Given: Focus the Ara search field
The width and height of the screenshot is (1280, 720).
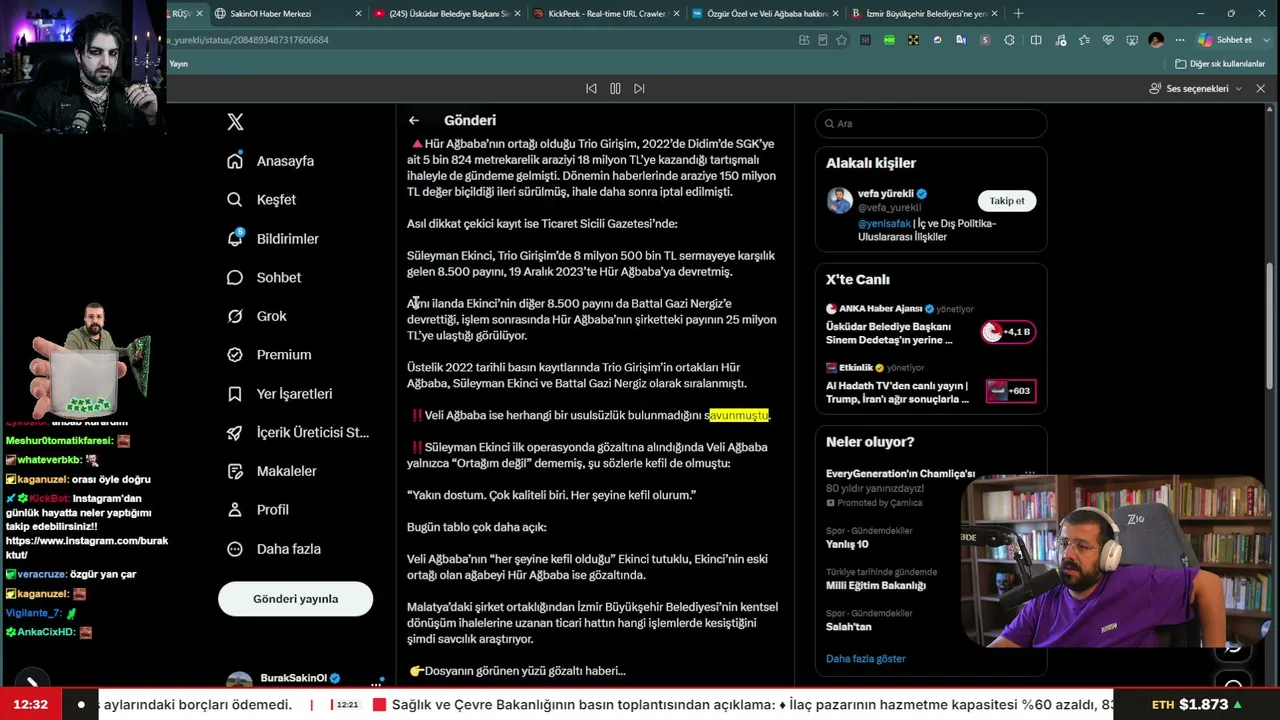Looking at the screenshot, I should 931,124.
